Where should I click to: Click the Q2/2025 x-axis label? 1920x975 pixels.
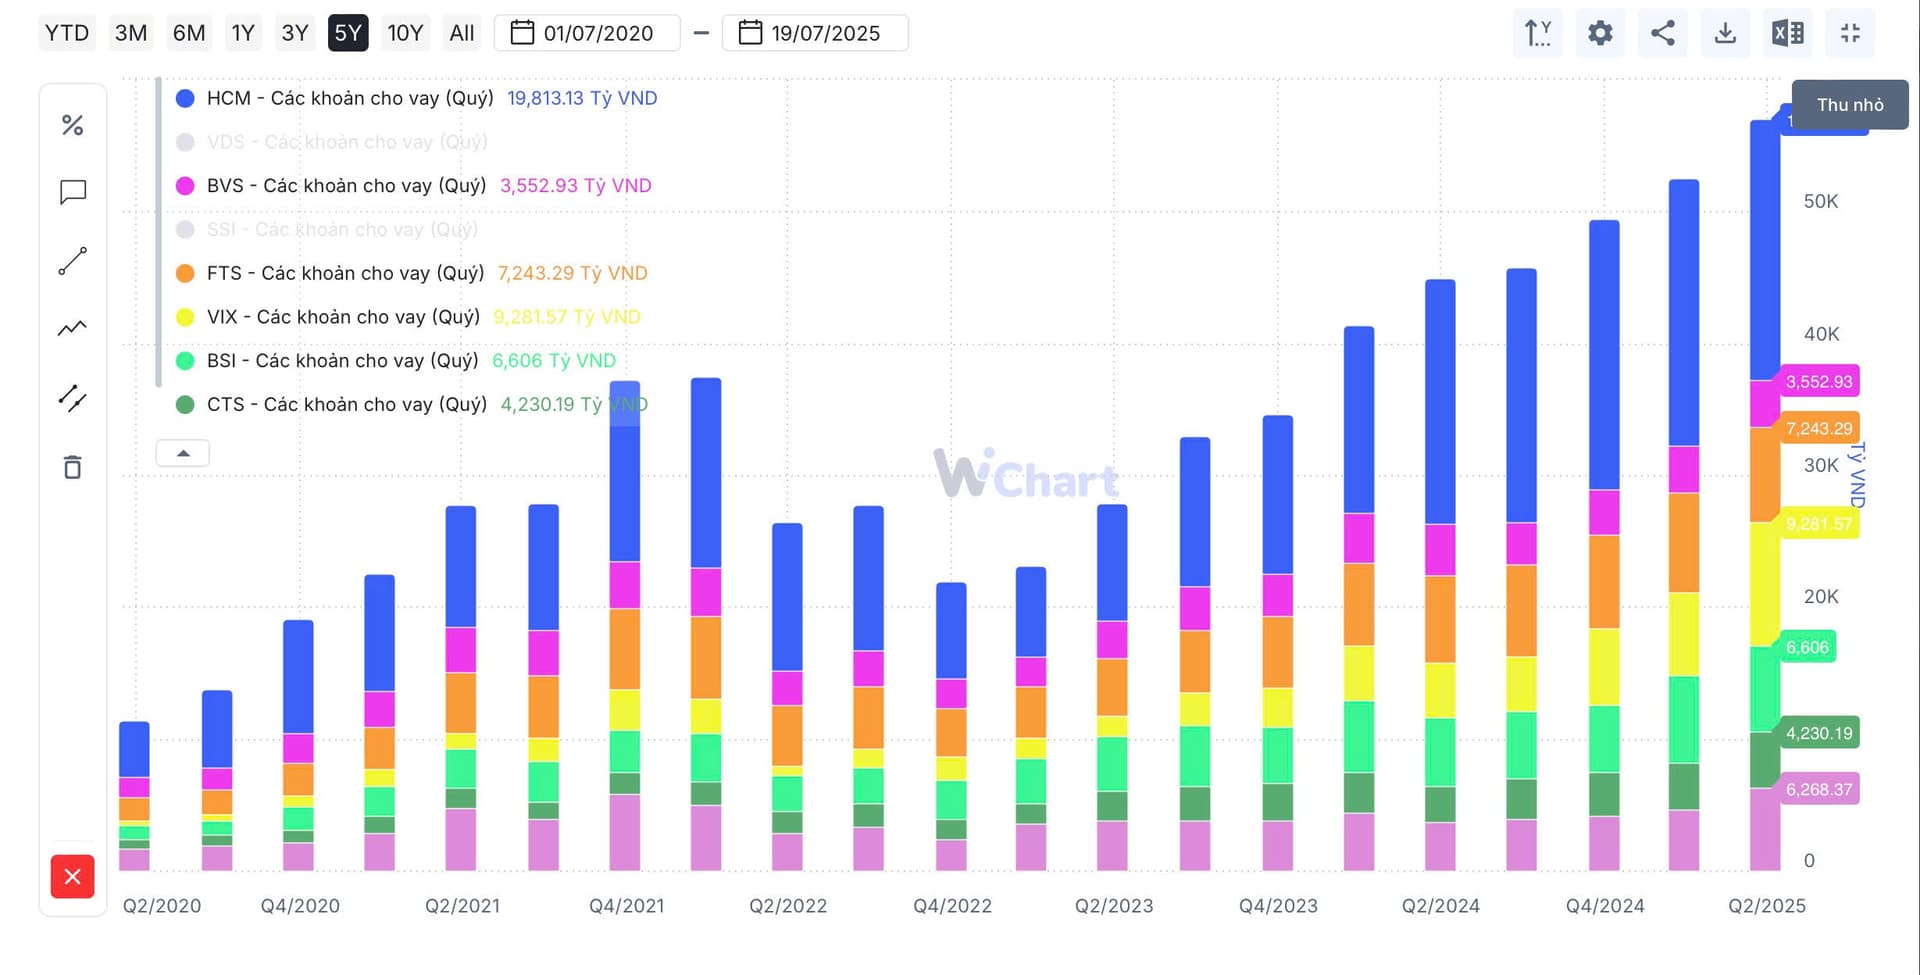click(x=1767, y=906)
